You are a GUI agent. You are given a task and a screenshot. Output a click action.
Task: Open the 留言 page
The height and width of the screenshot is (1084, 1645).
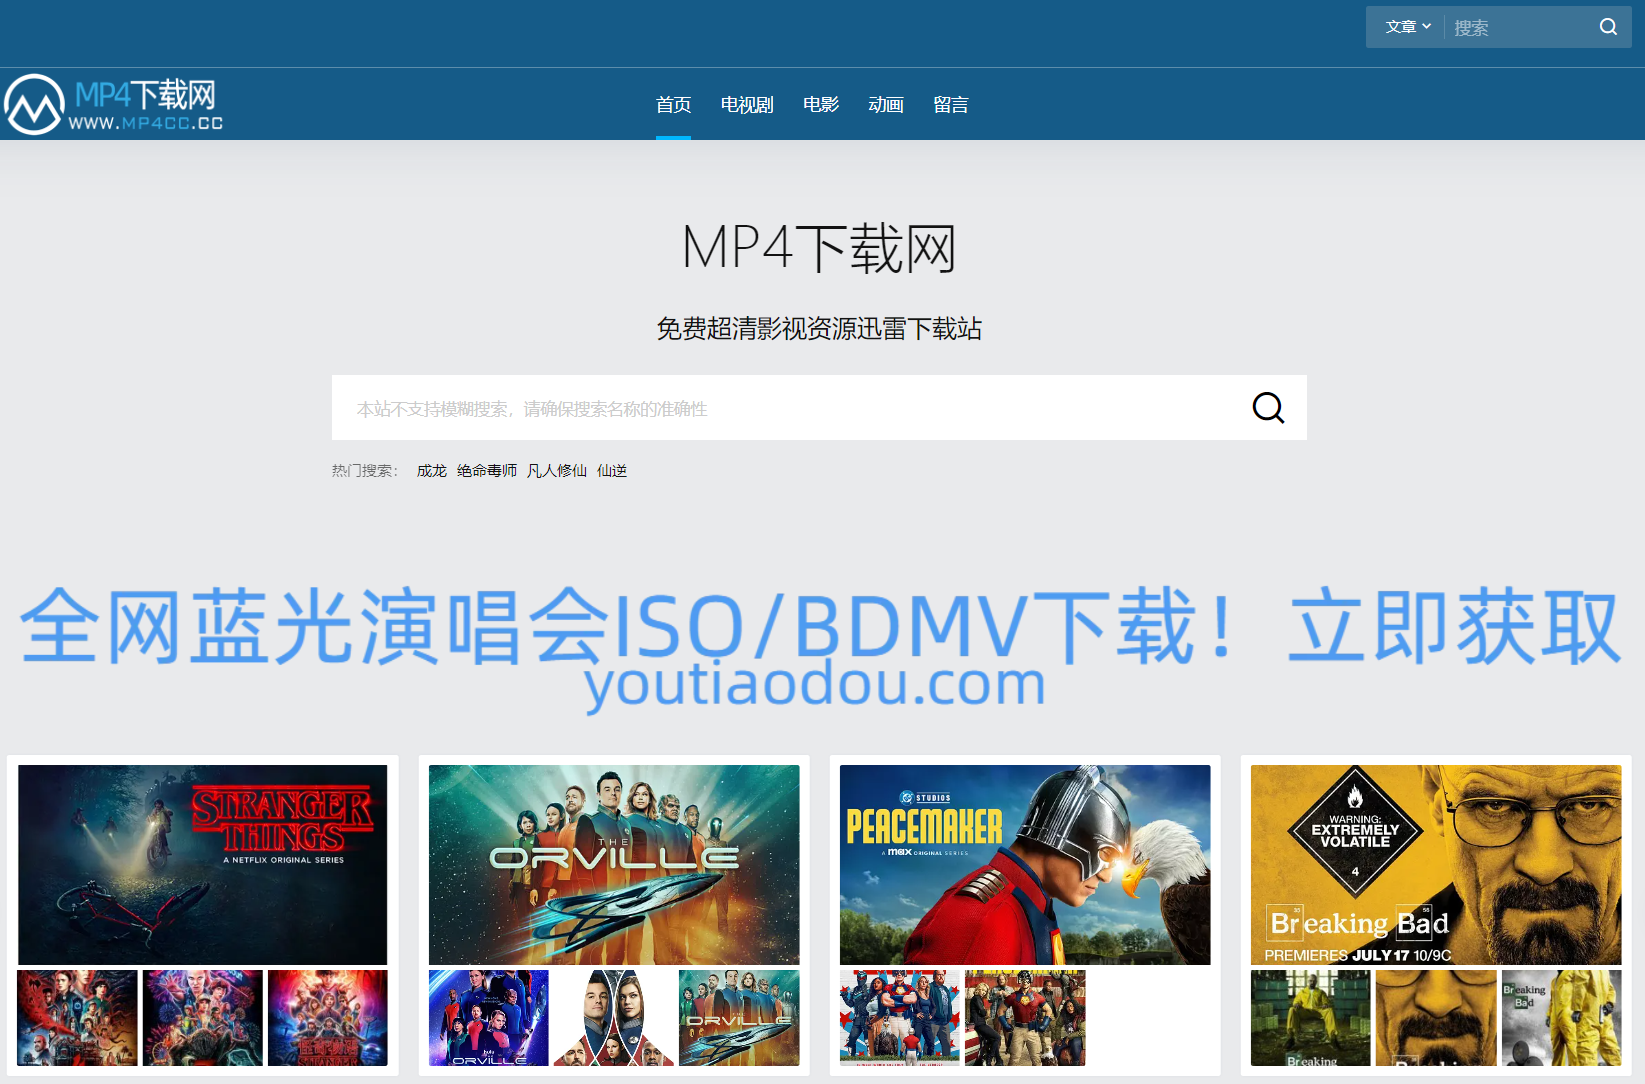(950, 104)
